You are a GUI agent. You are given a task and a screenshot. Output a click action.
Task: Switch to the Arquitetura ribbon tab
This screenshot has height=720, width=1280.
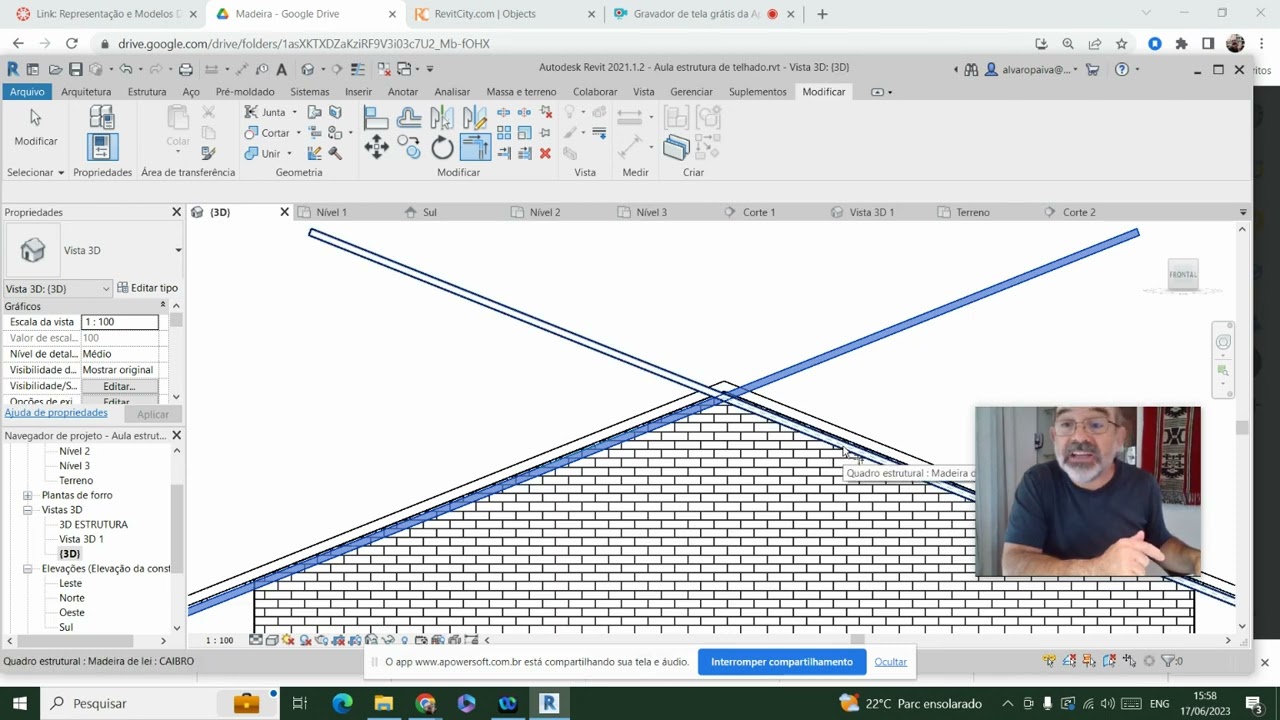click(x=86, y=91)
